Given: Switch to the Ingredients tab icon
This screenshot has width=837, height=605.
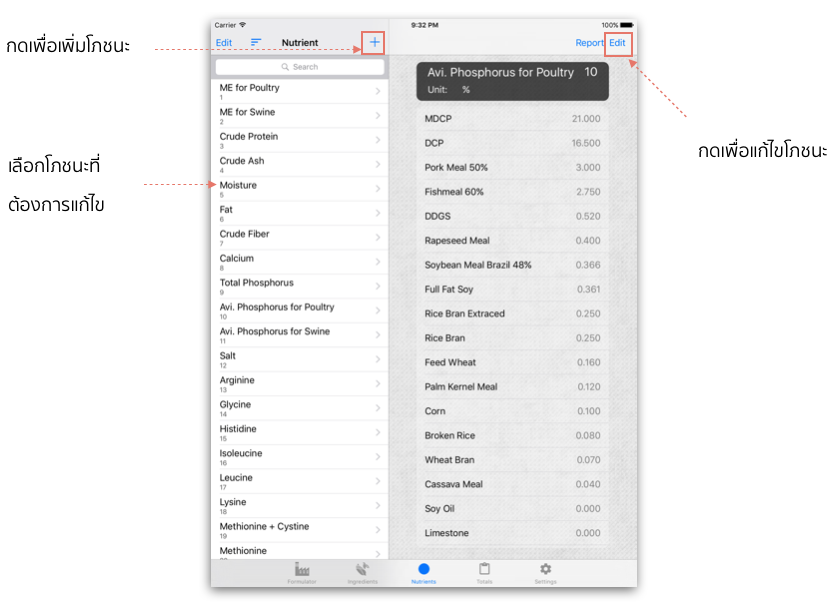Looking at the screenshot, I should 362,569.
